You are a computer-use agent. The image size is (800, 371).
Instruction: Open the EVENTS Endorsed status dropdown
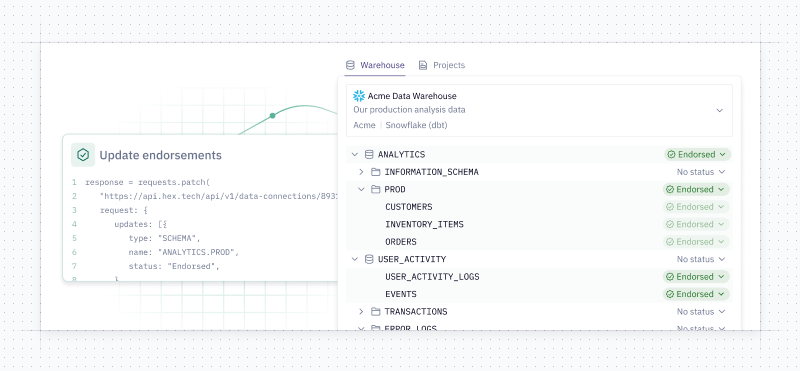coord(696,294)
